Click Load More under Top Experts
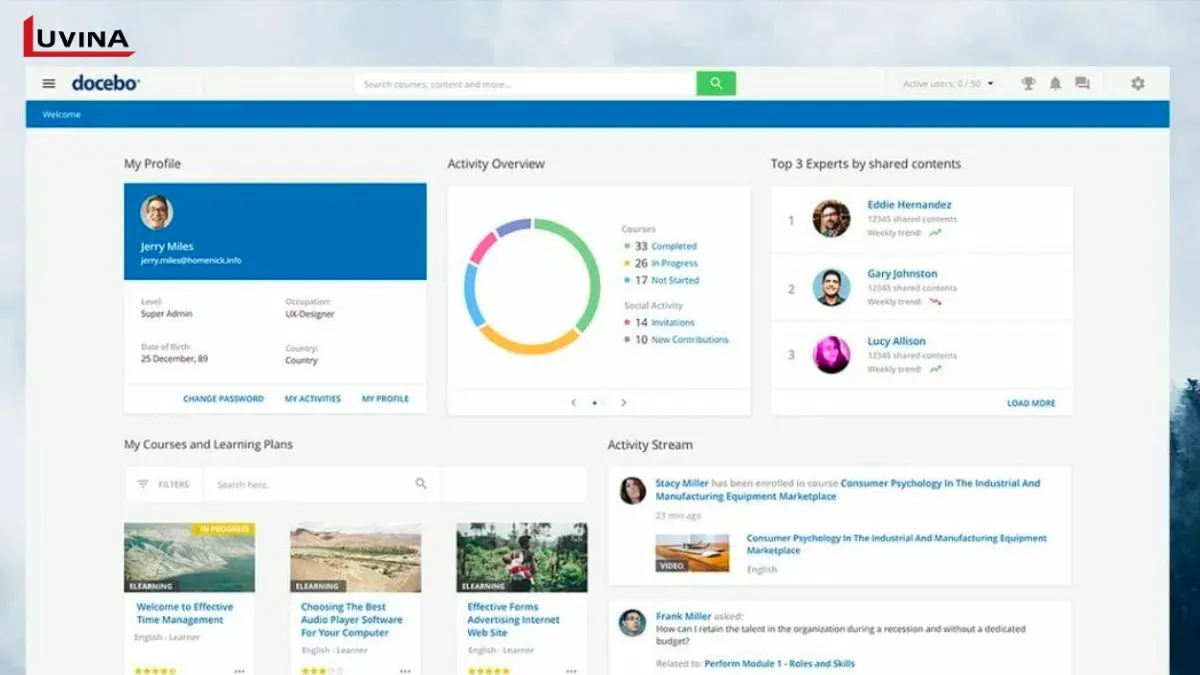Screen dimensions: 1200x675 point(1030,403)
